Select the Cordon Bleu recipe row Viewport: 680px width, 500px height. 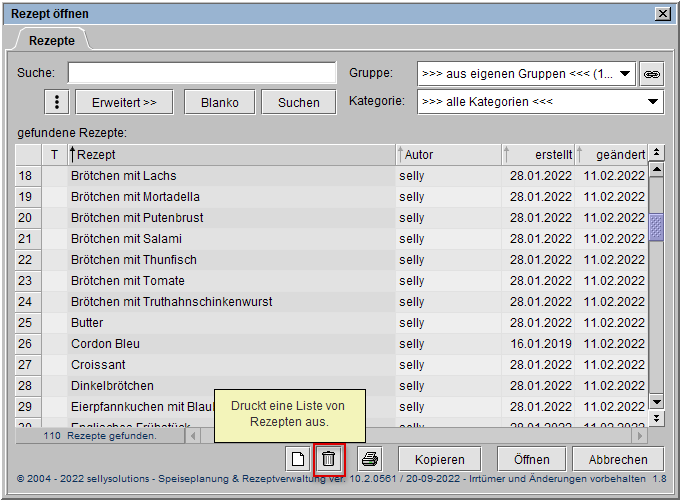coord(230,344)
